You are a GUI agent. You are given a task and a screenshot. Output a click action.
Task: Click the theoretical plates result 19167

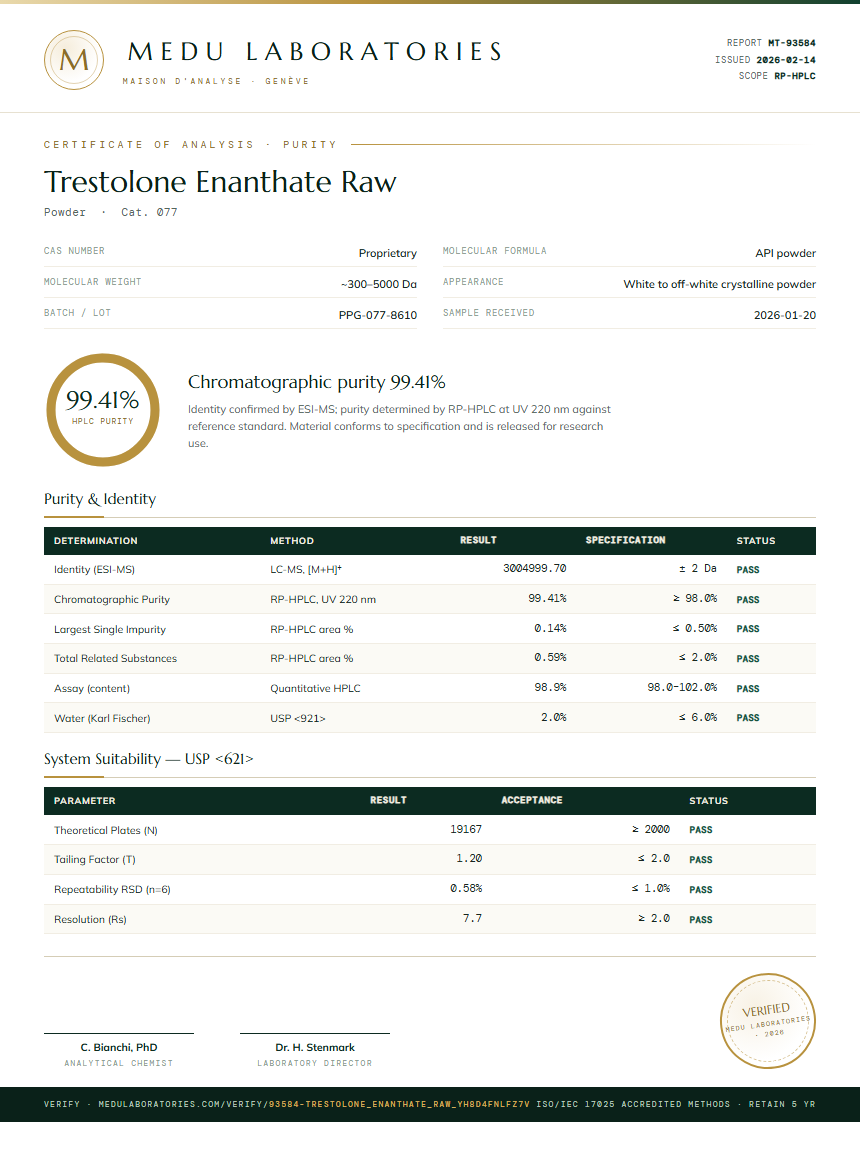pyautogui.click(x=466, y=829)
